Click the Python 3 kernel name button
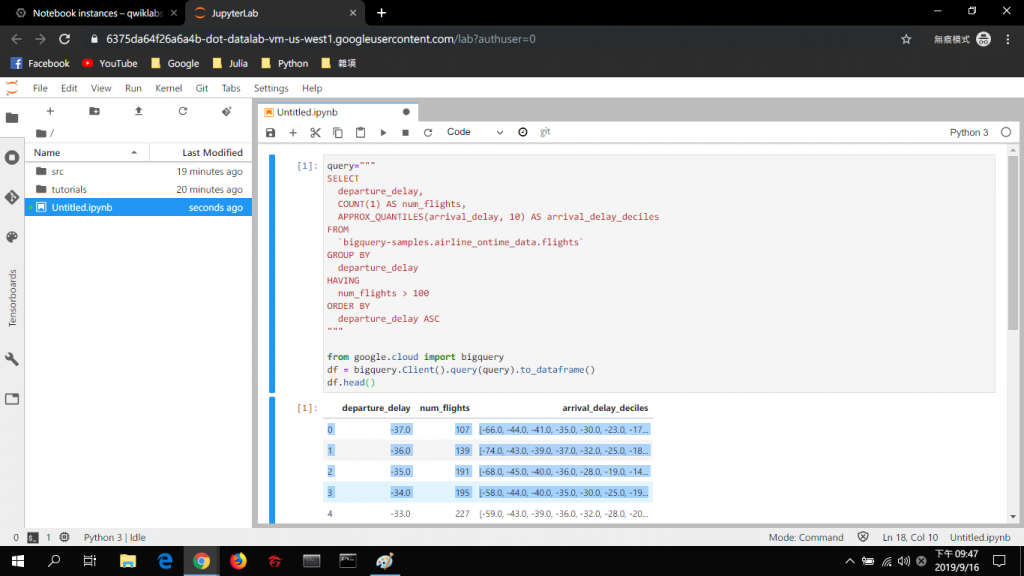This screenshot has height=576, width=1024. point(968,132)
